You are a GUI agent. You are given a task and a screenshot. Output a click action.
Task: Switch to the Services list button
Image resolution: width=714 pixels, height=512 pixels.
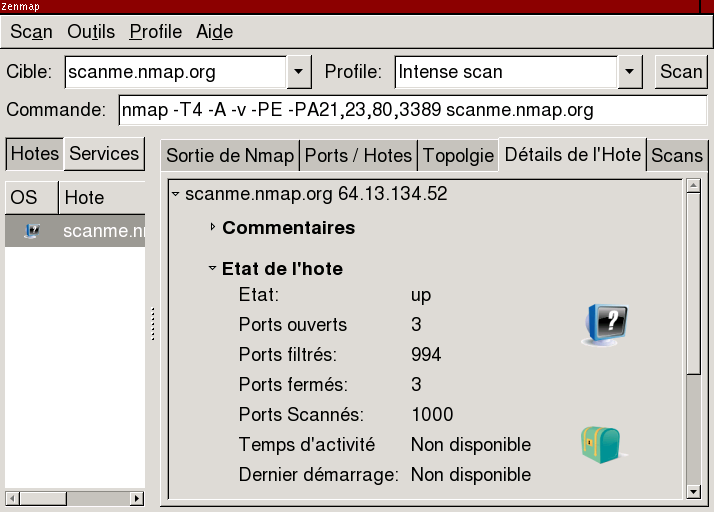pyautogui.click(x=104, y=154)
